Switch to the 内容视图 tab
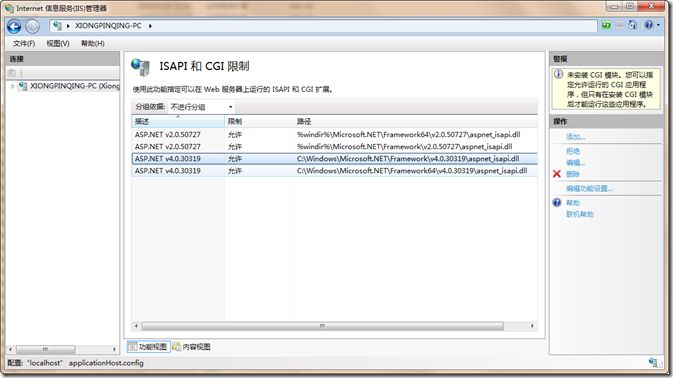 click(191, 347)
